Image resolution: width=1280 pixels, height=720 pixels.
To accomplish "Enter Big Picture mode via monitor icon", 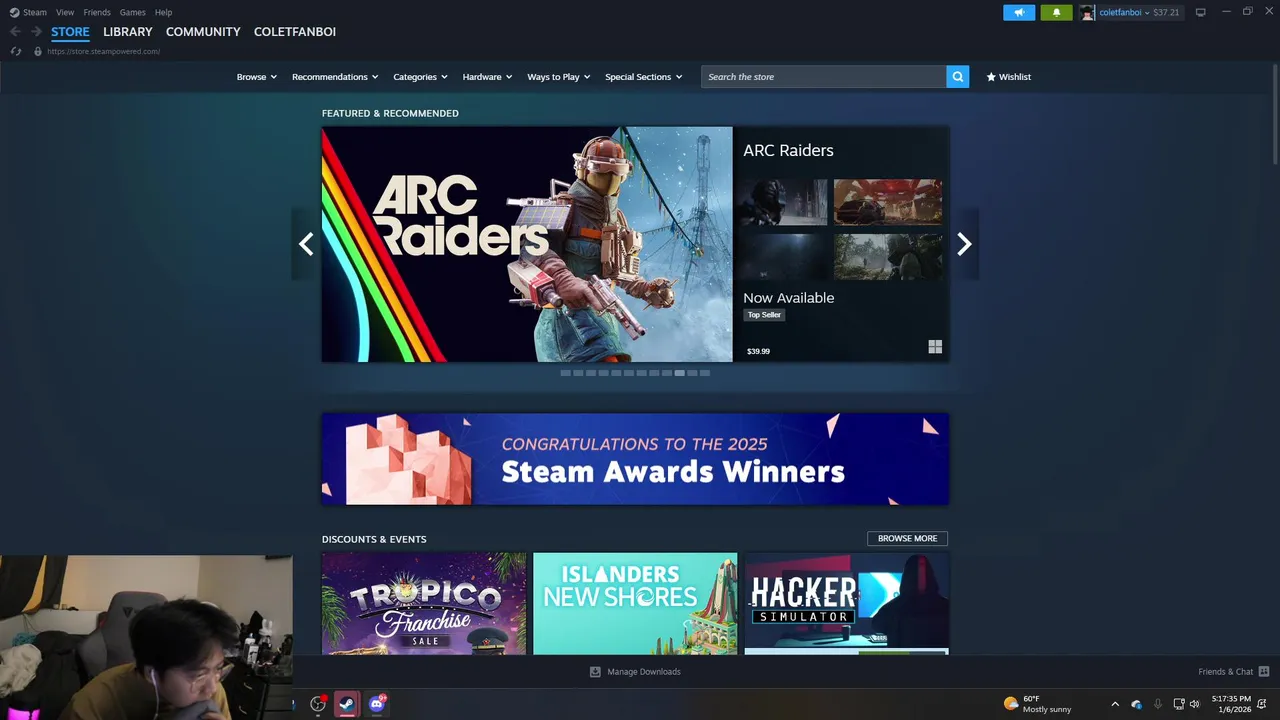I will coord(1200,12).
